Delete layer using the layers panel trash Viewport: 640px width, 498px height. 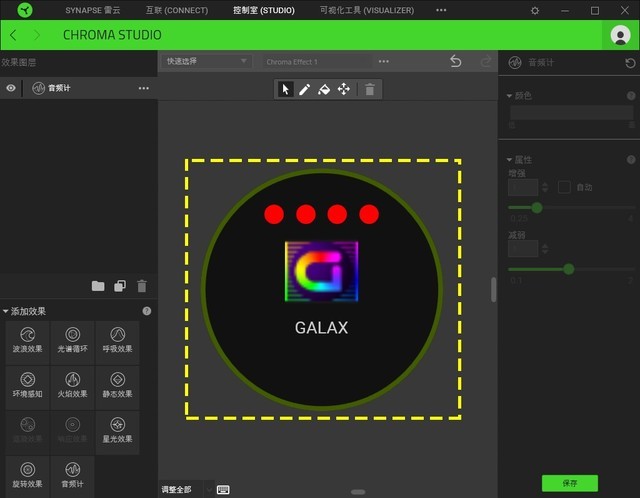click(142, 286)
